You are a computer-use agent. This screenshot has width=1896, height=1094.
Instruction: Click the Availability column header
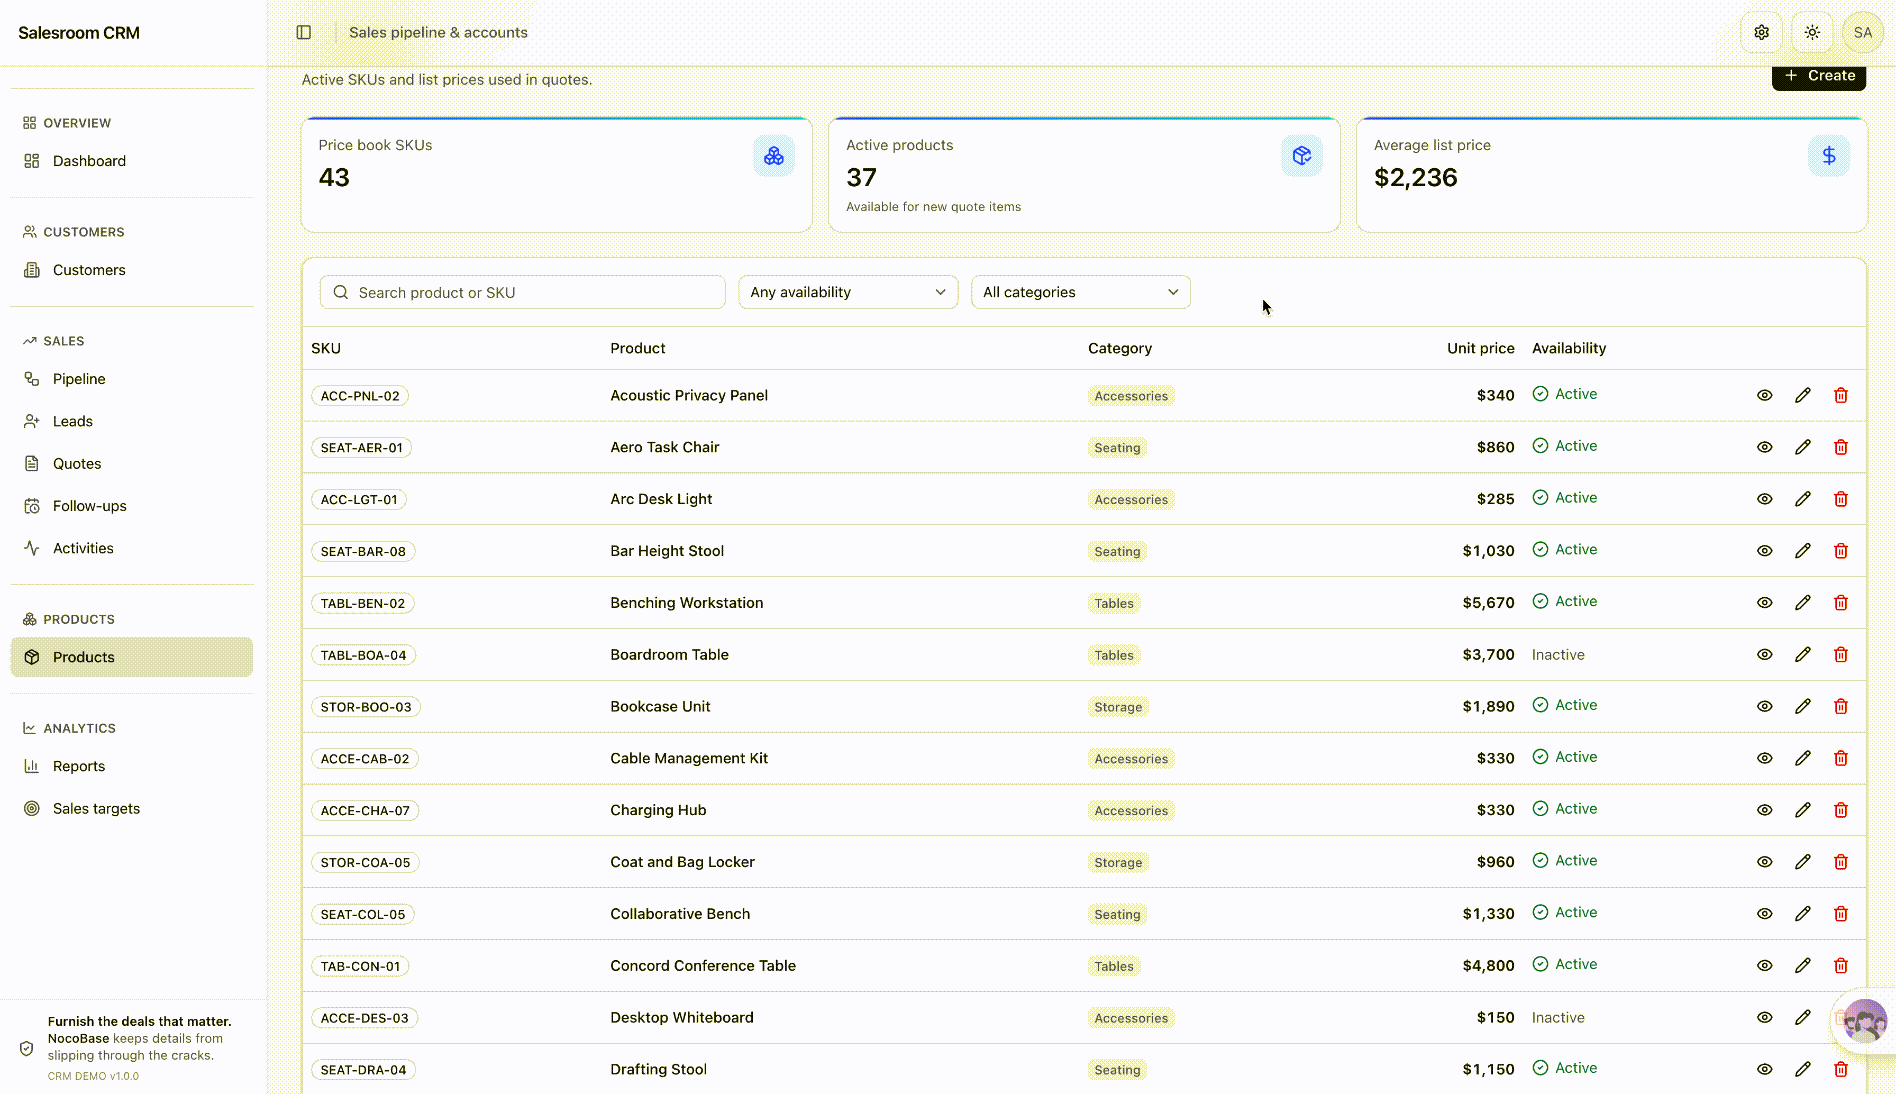coord(1569,348)
